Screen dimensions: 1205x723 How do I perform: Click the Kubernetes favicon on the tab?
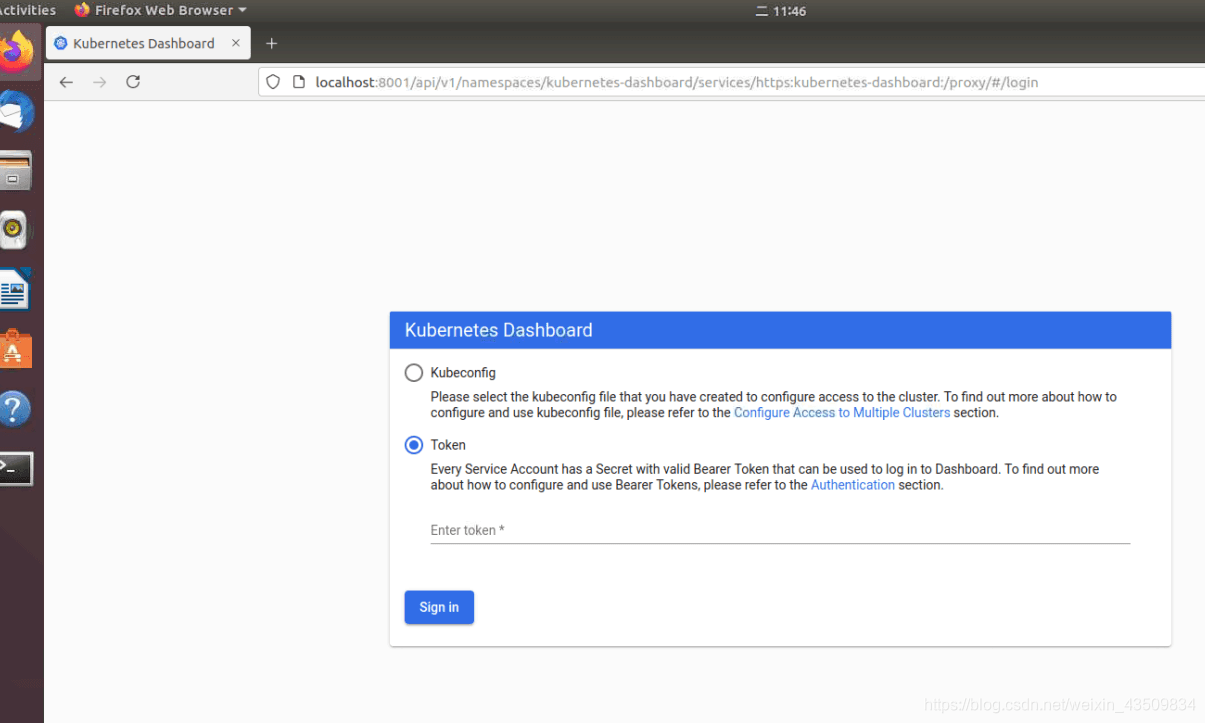(x=61, y=43)
